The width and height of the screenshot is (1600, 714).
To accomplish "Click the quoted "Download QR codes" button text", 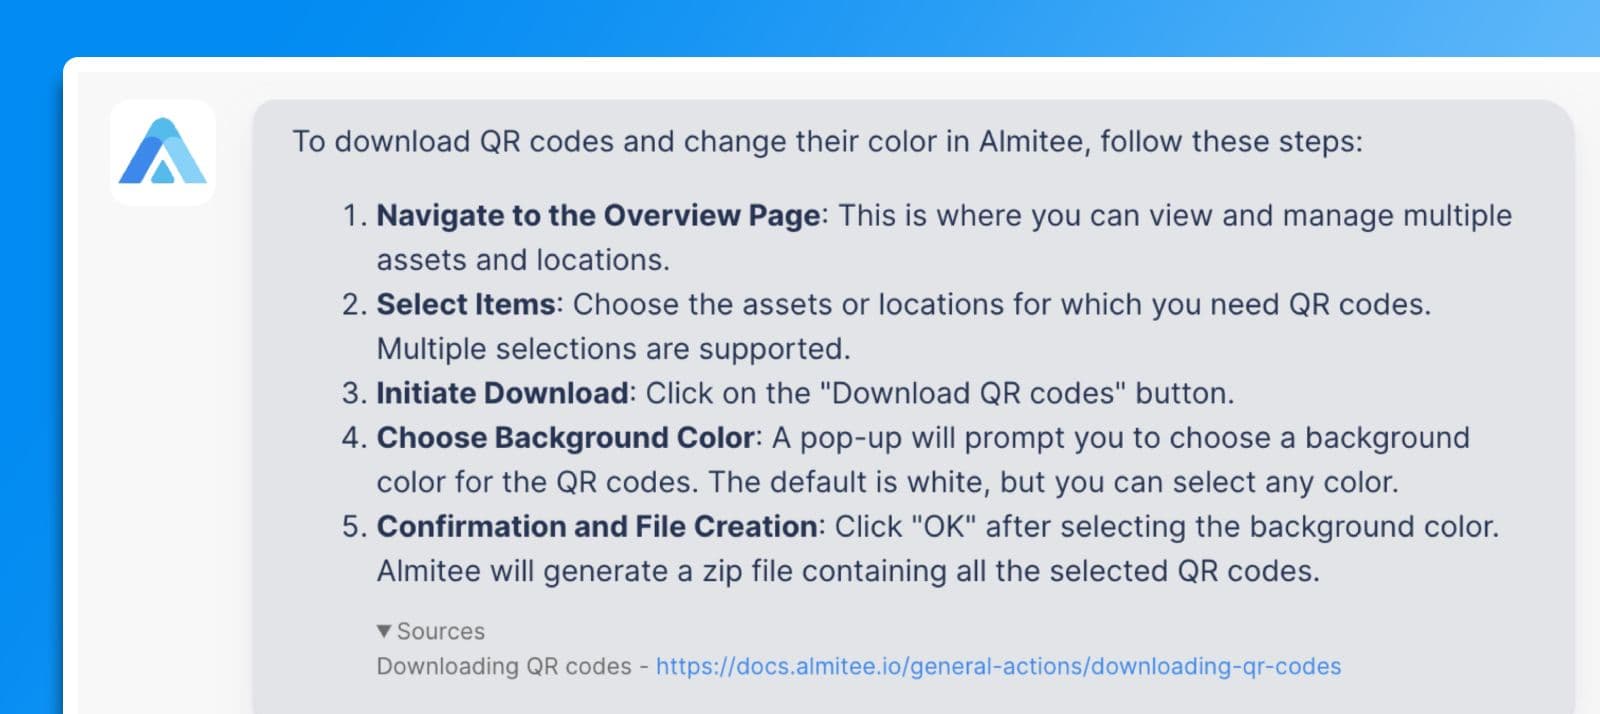I will [973, 393].
